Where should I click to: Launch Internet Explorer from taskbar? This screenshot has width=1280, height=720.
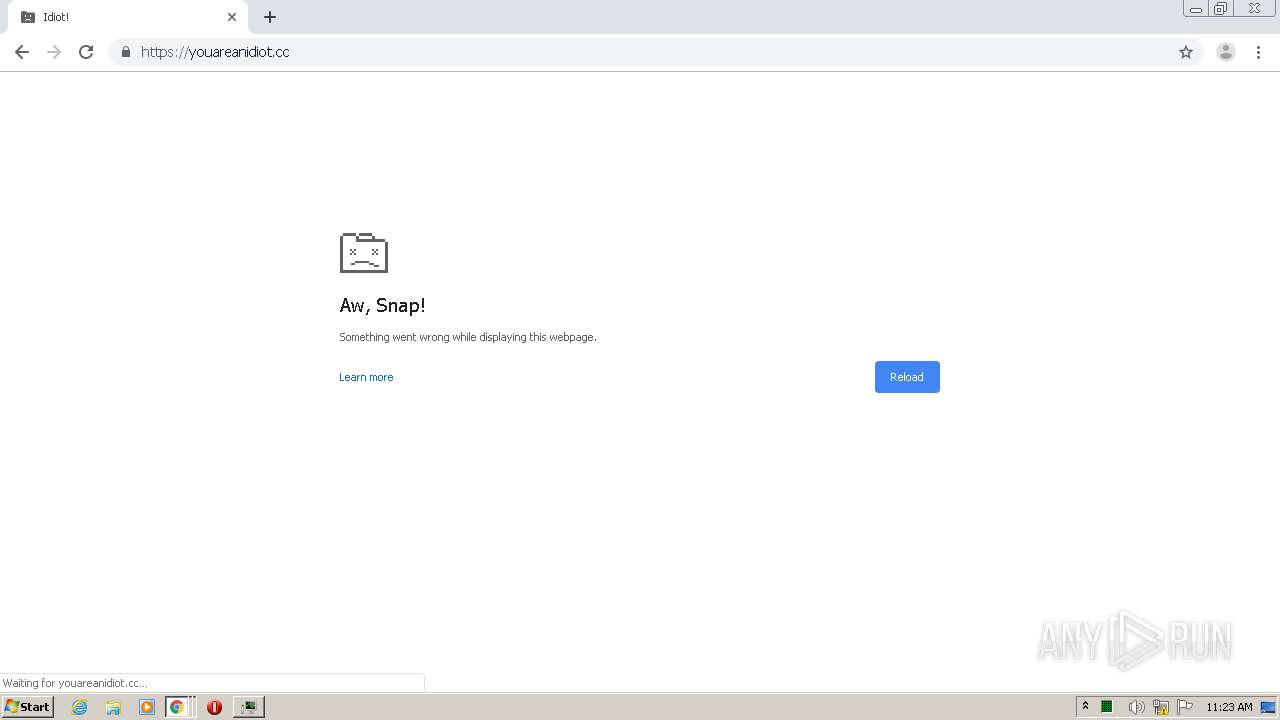point(80,707)
